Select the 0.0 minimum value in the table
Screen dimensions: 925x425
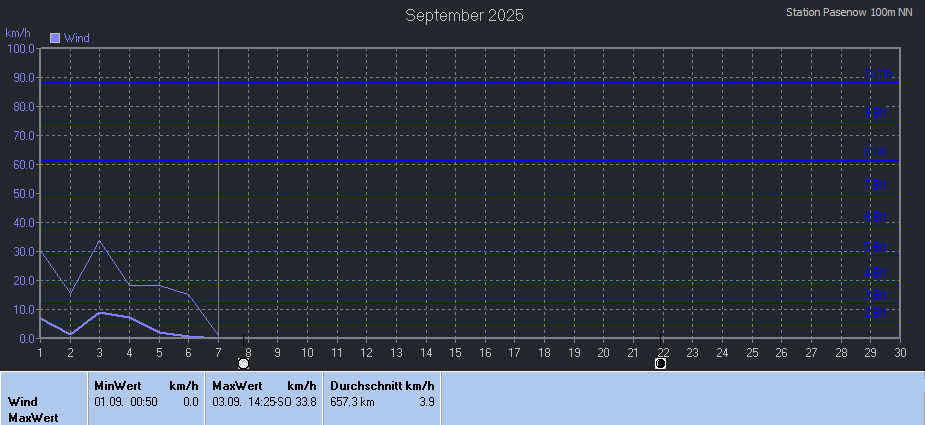(191, 402)
